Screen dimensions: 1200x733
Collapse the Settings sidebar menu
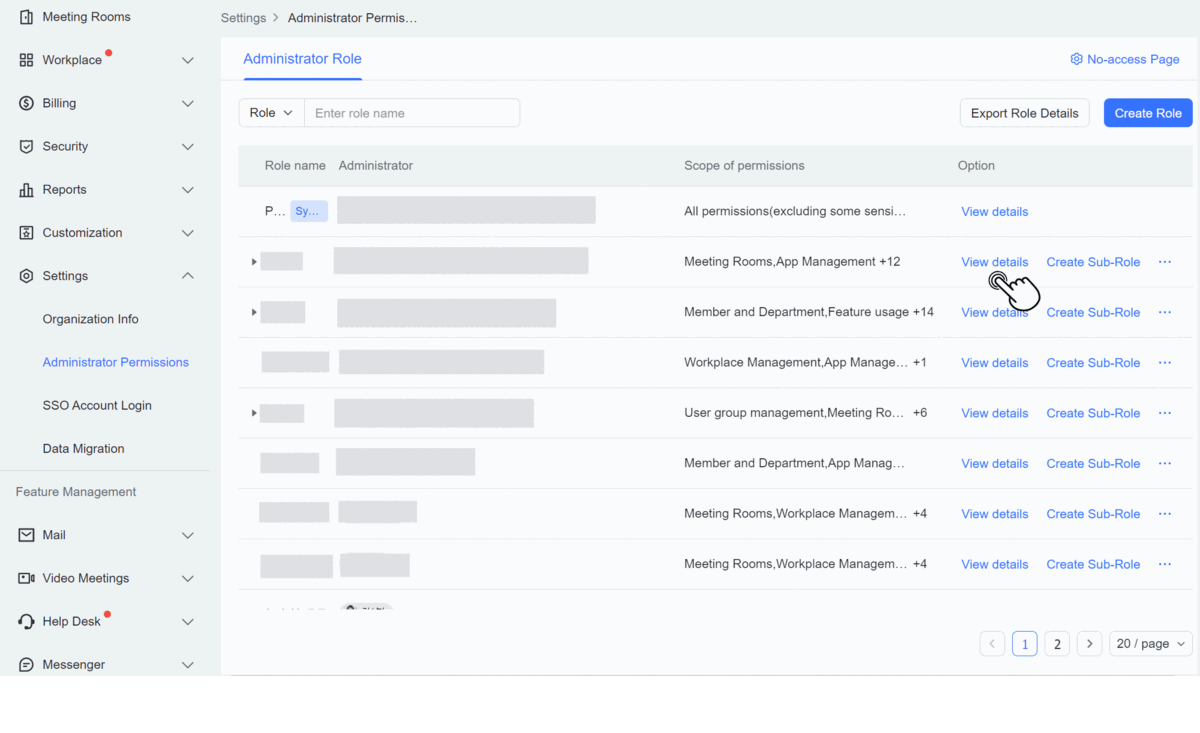tap(187, 275)
